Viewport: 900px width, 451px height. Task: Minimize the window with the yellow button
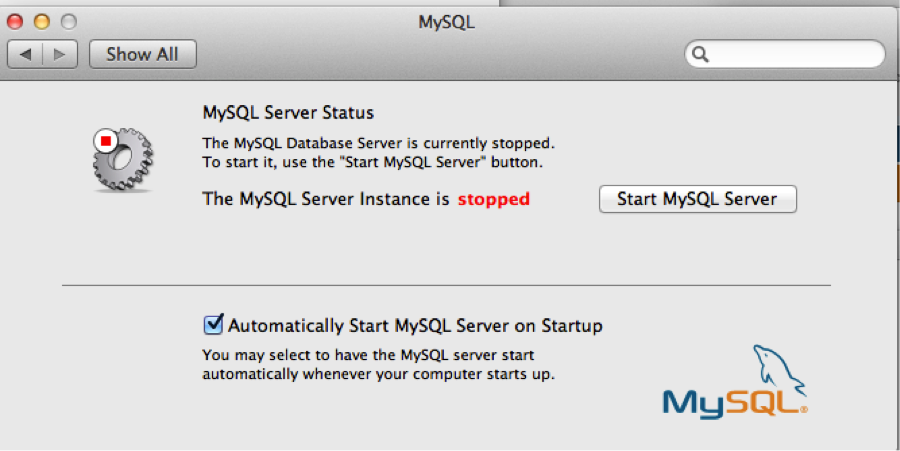point(43,20)
